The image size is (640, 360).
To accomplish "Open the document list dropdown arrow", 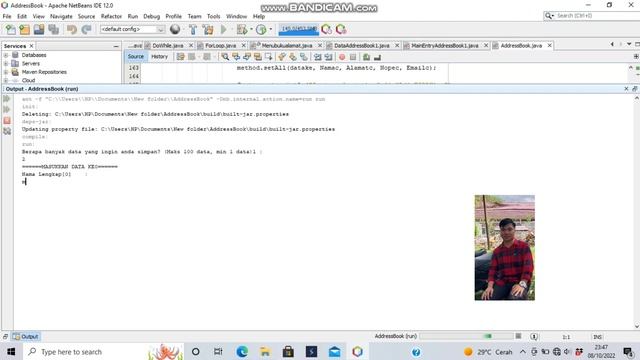I will [629, 44].
